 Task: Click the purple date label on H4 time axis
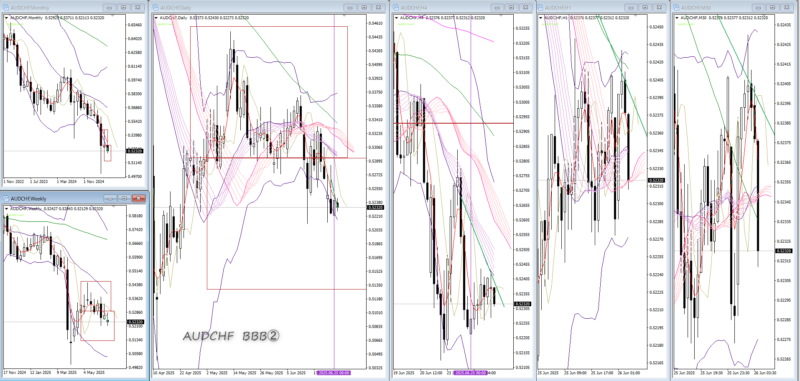470,373
